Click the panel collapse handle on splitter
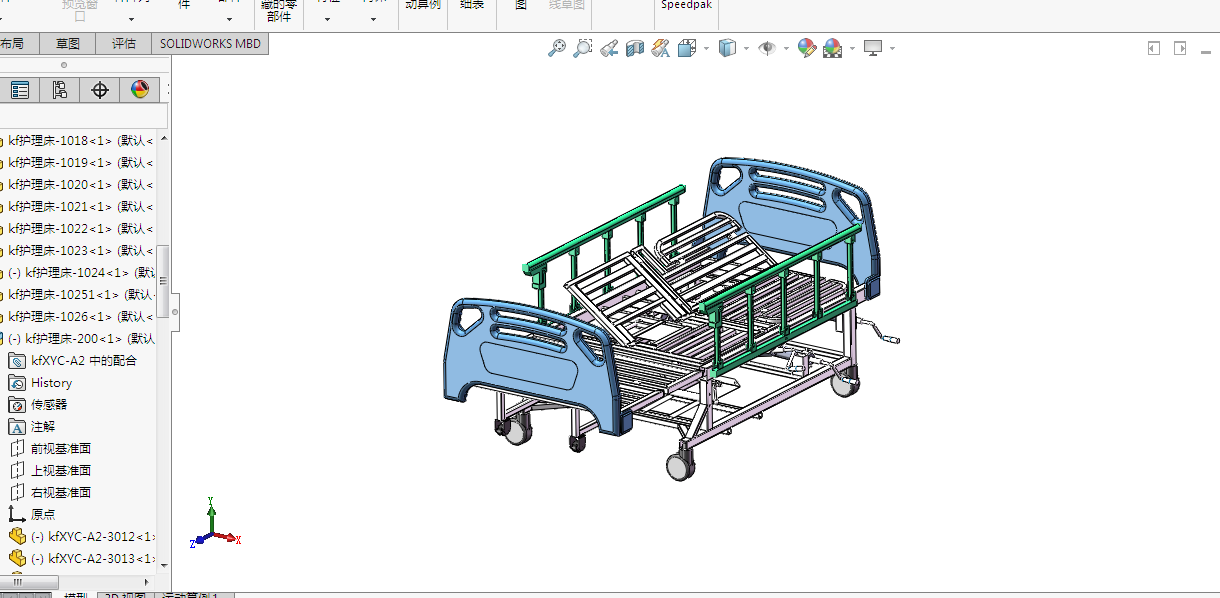This screenshot has height=598, width=1220. pos(175,311)
